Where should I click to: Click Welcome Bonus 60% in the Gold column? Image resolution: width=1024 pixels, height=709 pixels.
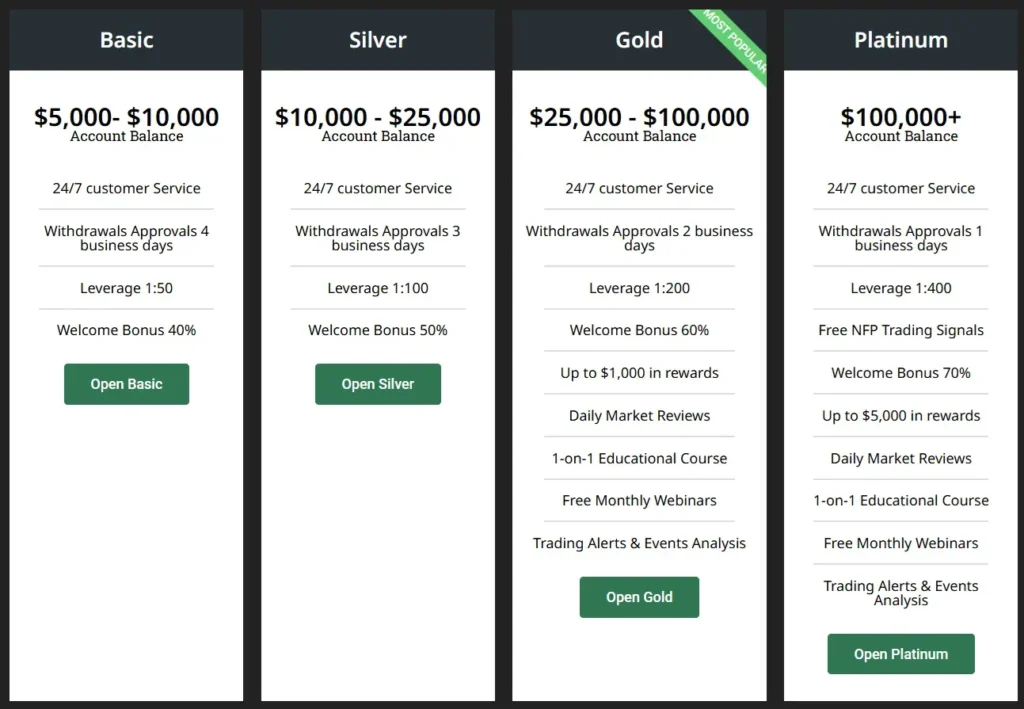[639, 330]
